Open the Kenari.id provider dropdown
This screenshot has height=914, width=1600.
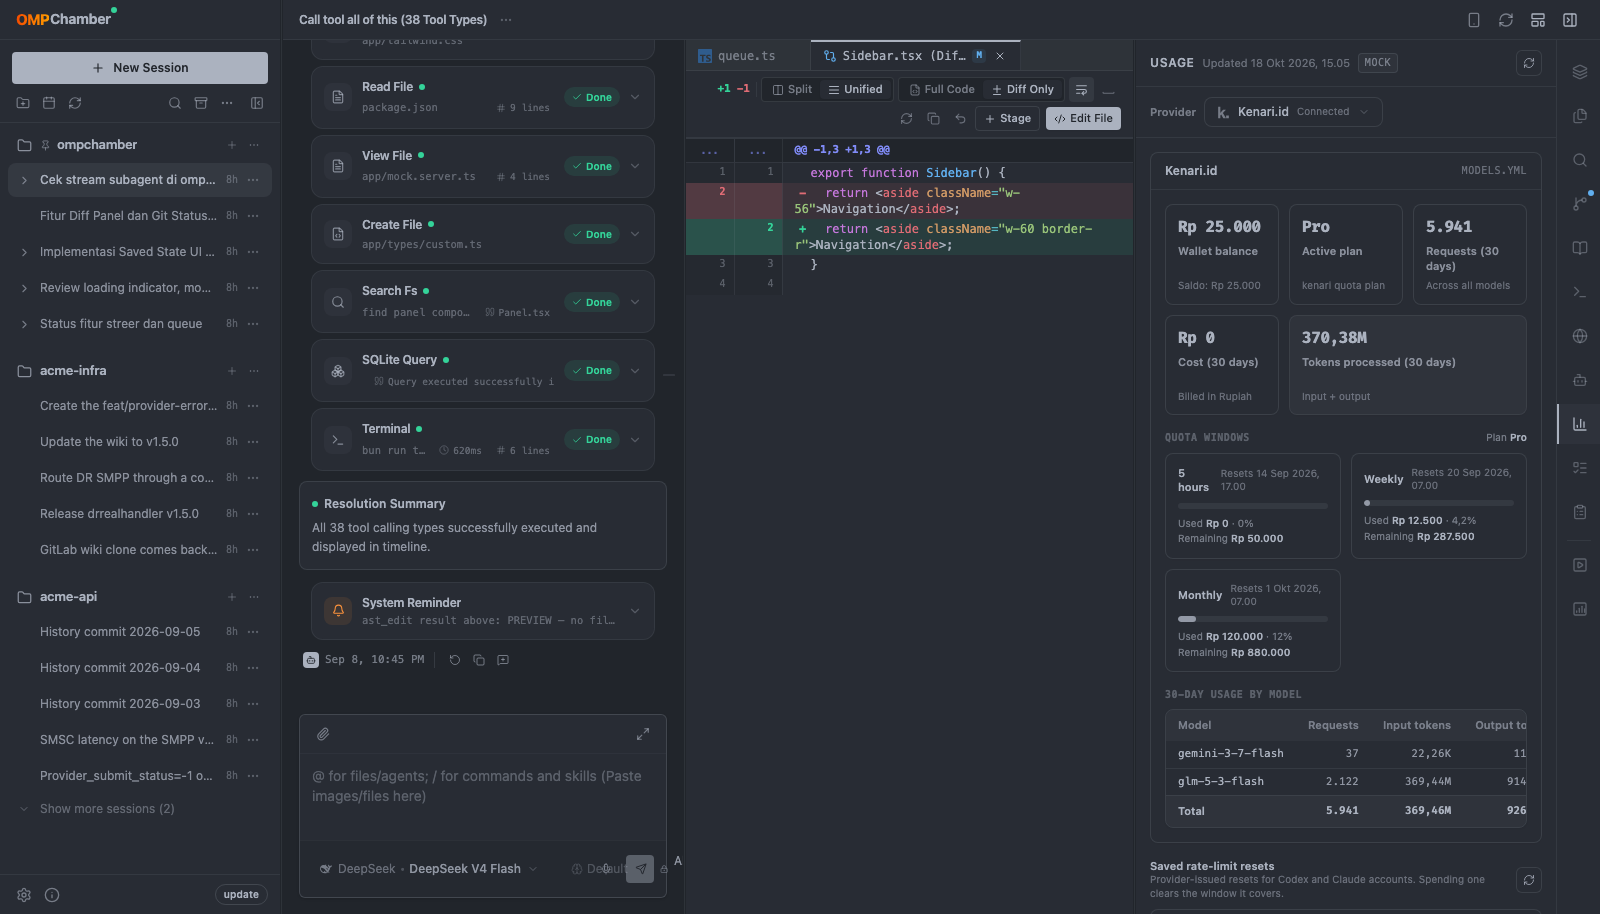tap(1293, 112)
